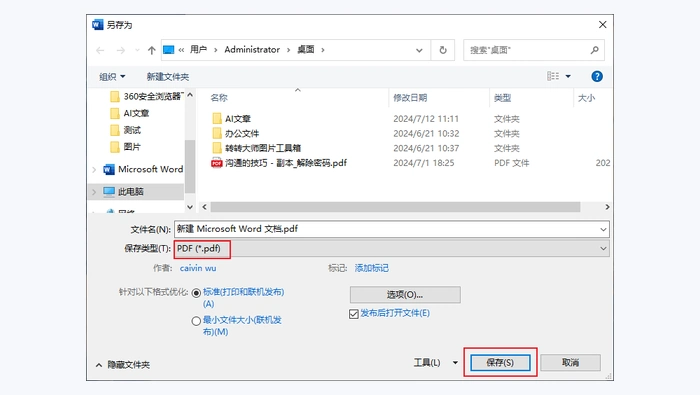
Task: Open the 组织 menu
Action: tap(112, 77)
